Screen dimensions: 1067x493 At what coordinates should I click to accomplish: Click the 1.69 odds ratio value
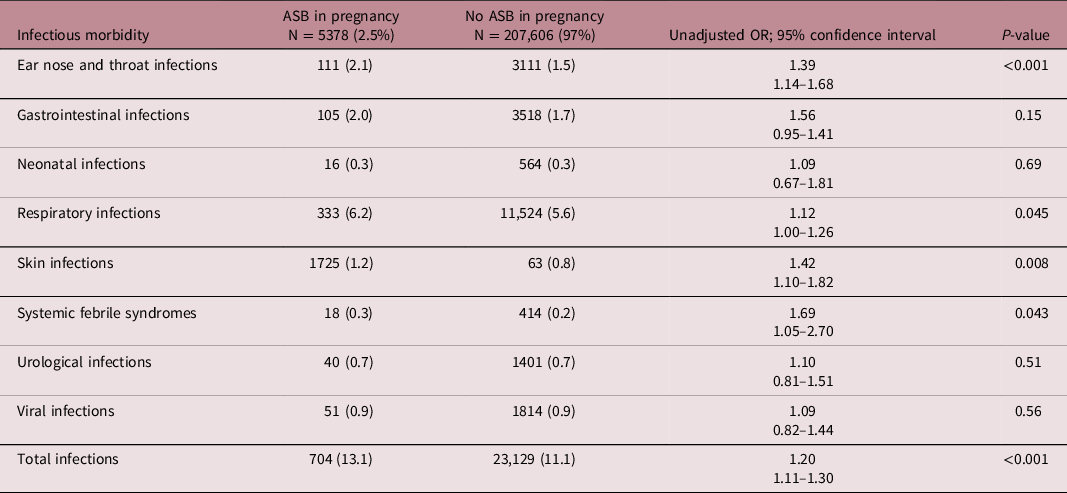(x=810, y=312)
